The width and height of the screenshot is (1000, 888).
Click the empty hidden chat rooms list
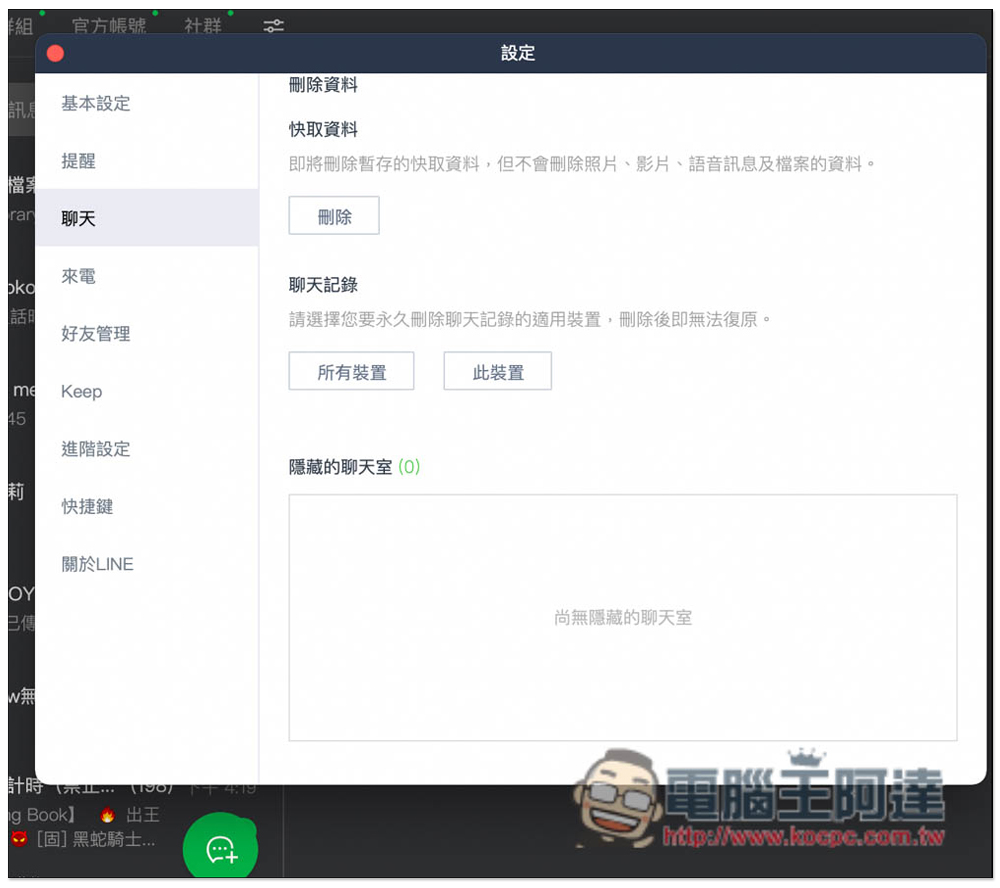coord(622,617)
